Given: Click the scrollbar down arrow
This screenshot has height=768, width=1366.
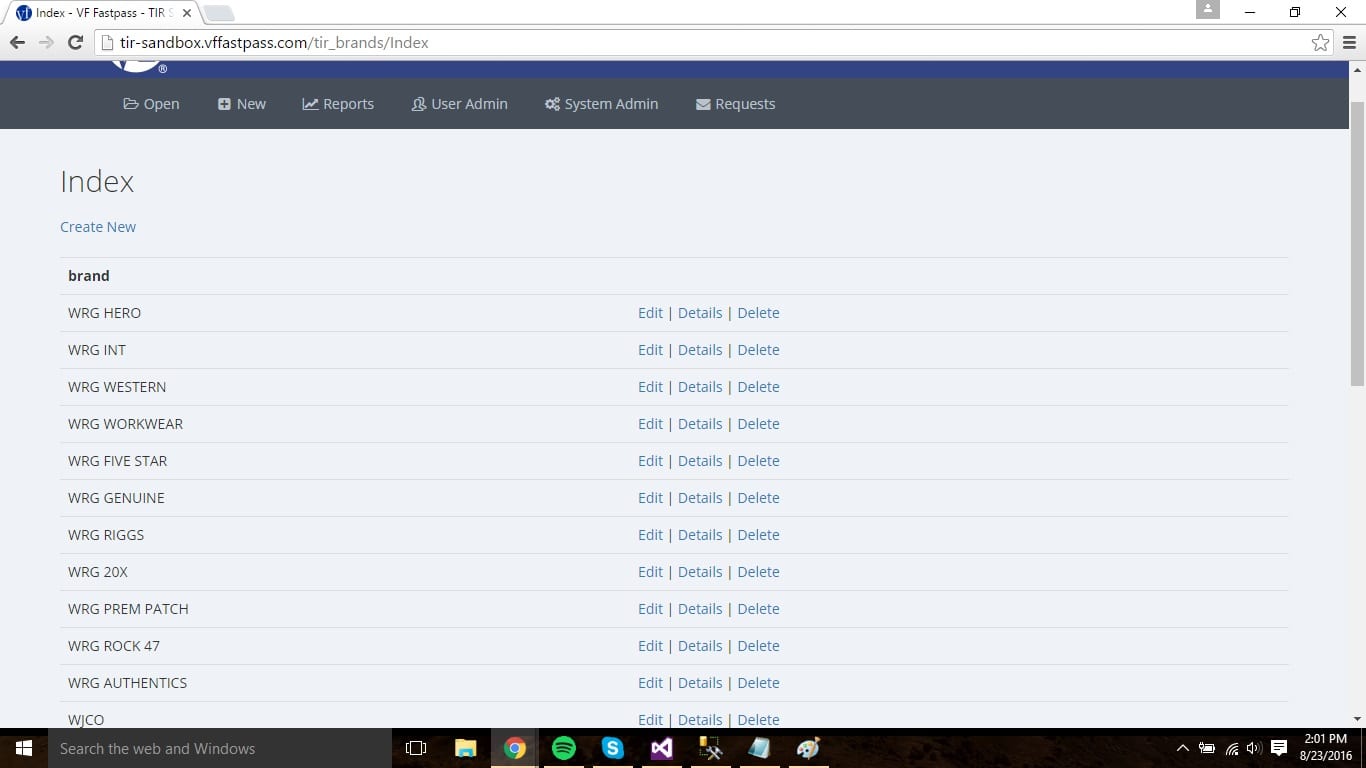Looking at the screenshot, I should point(1357,718).
